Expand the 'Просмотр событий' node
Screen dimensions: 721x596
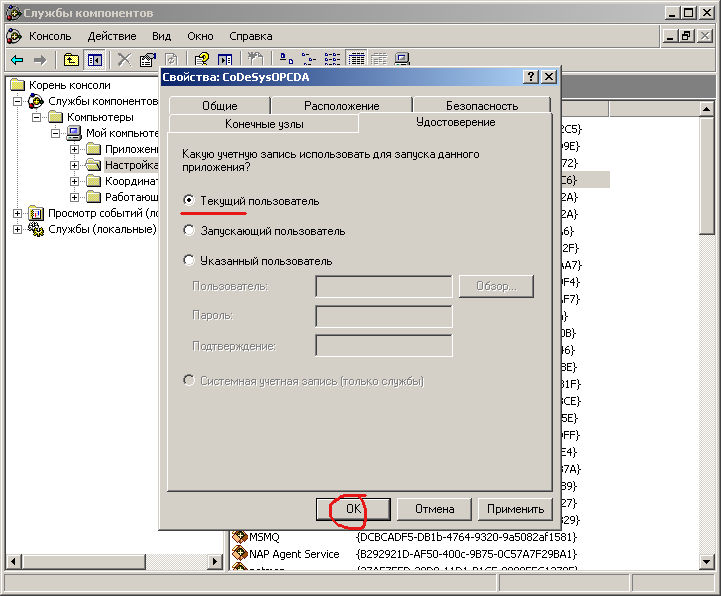point(17,213)
